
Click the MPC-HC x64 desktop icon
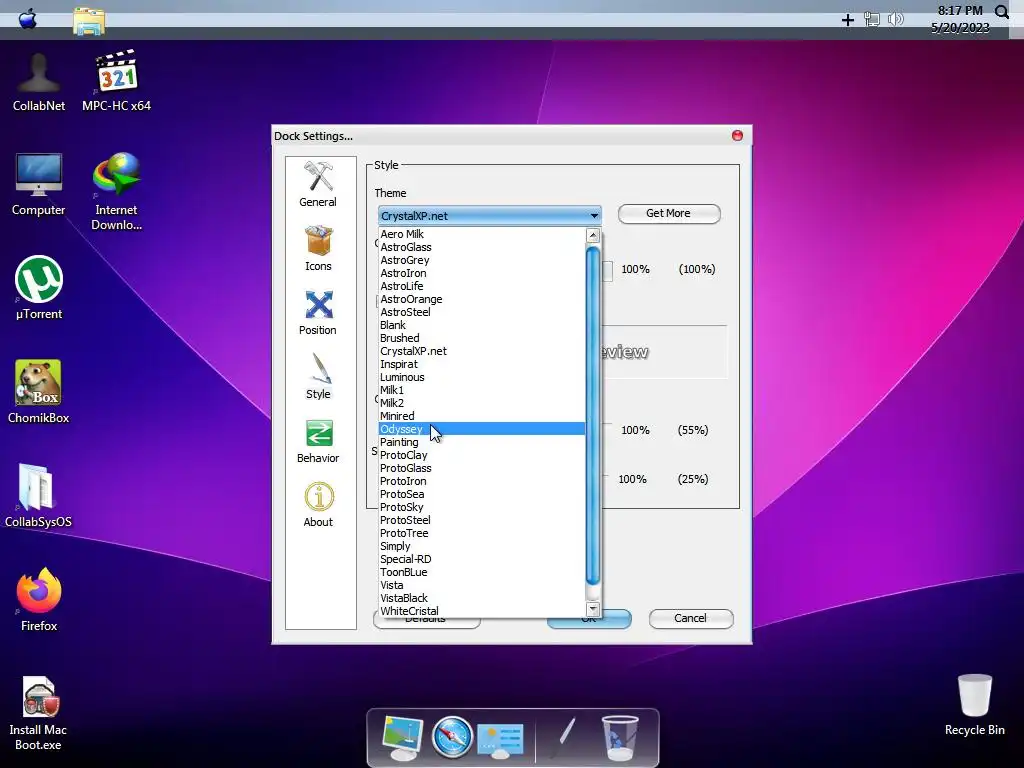(x=116, y=82)
